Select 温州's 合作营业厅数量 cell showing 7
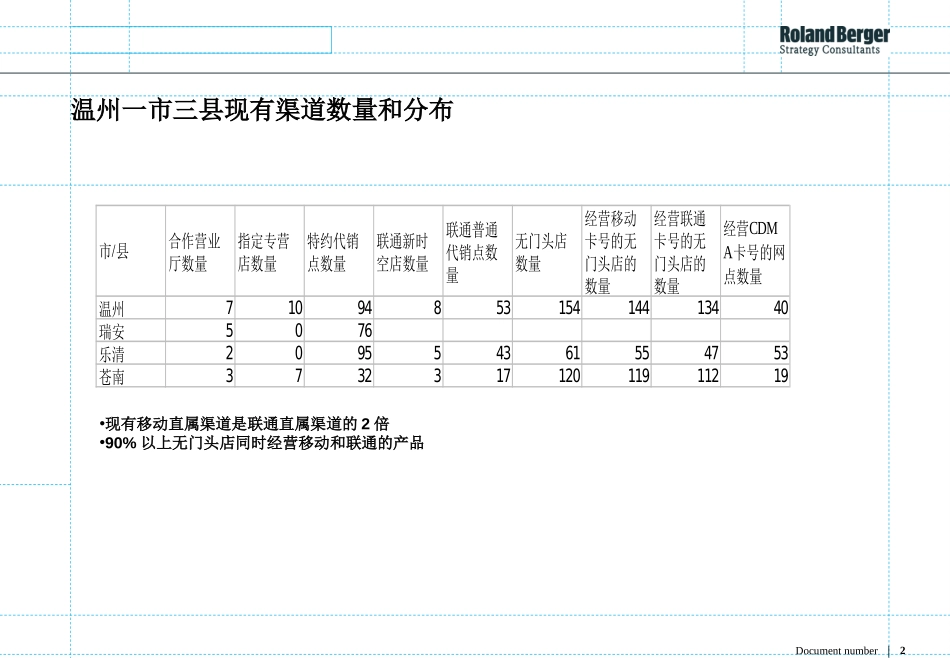The image size is (950, 658). 200,308
